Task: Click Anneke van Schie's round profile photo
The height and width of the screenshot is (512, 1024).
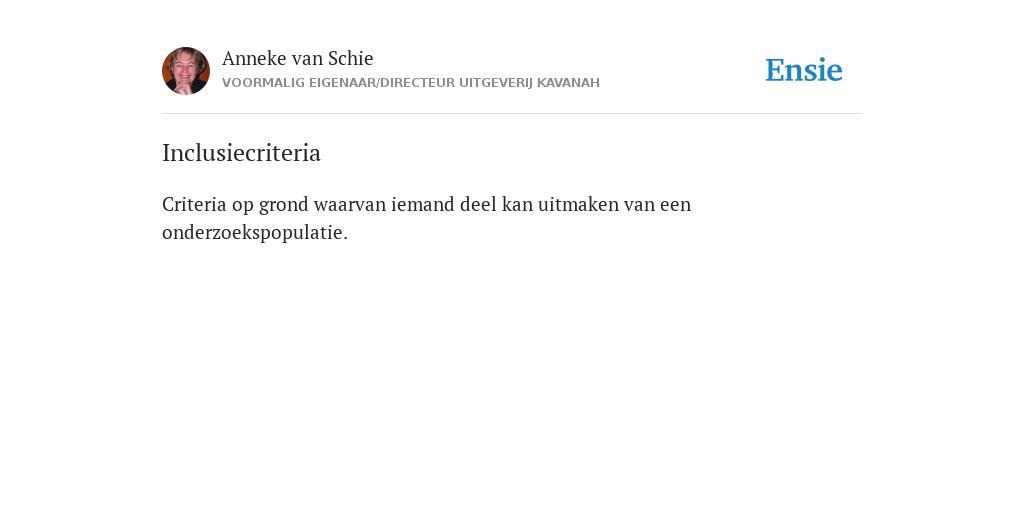Action: [186, 71]
